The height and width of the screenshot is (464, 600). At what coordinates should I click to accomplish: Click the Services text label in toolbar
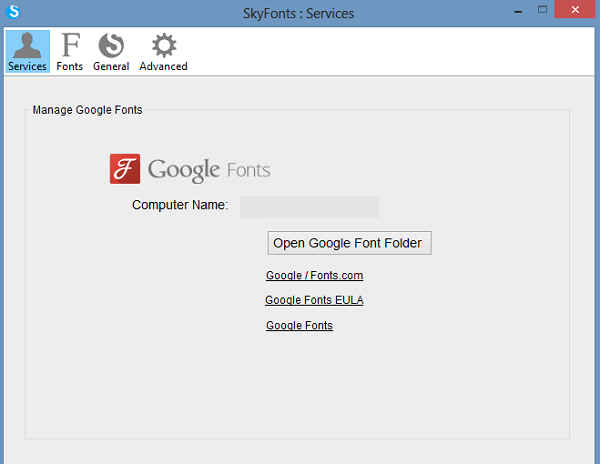27,67
